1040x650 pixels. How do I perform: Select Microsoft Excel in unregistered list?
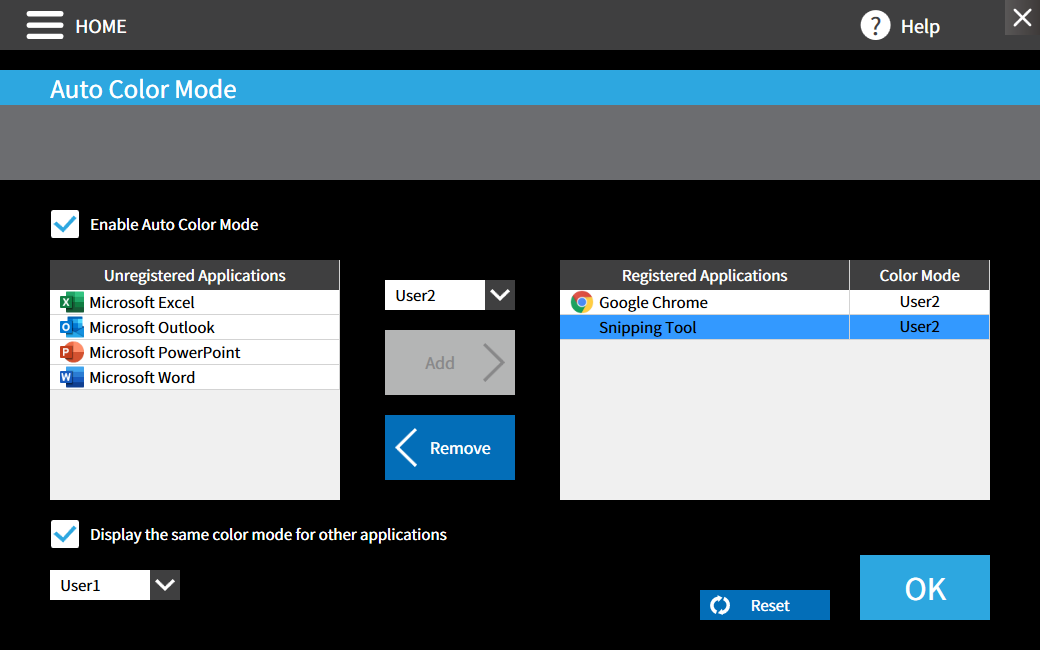point(195,302)
